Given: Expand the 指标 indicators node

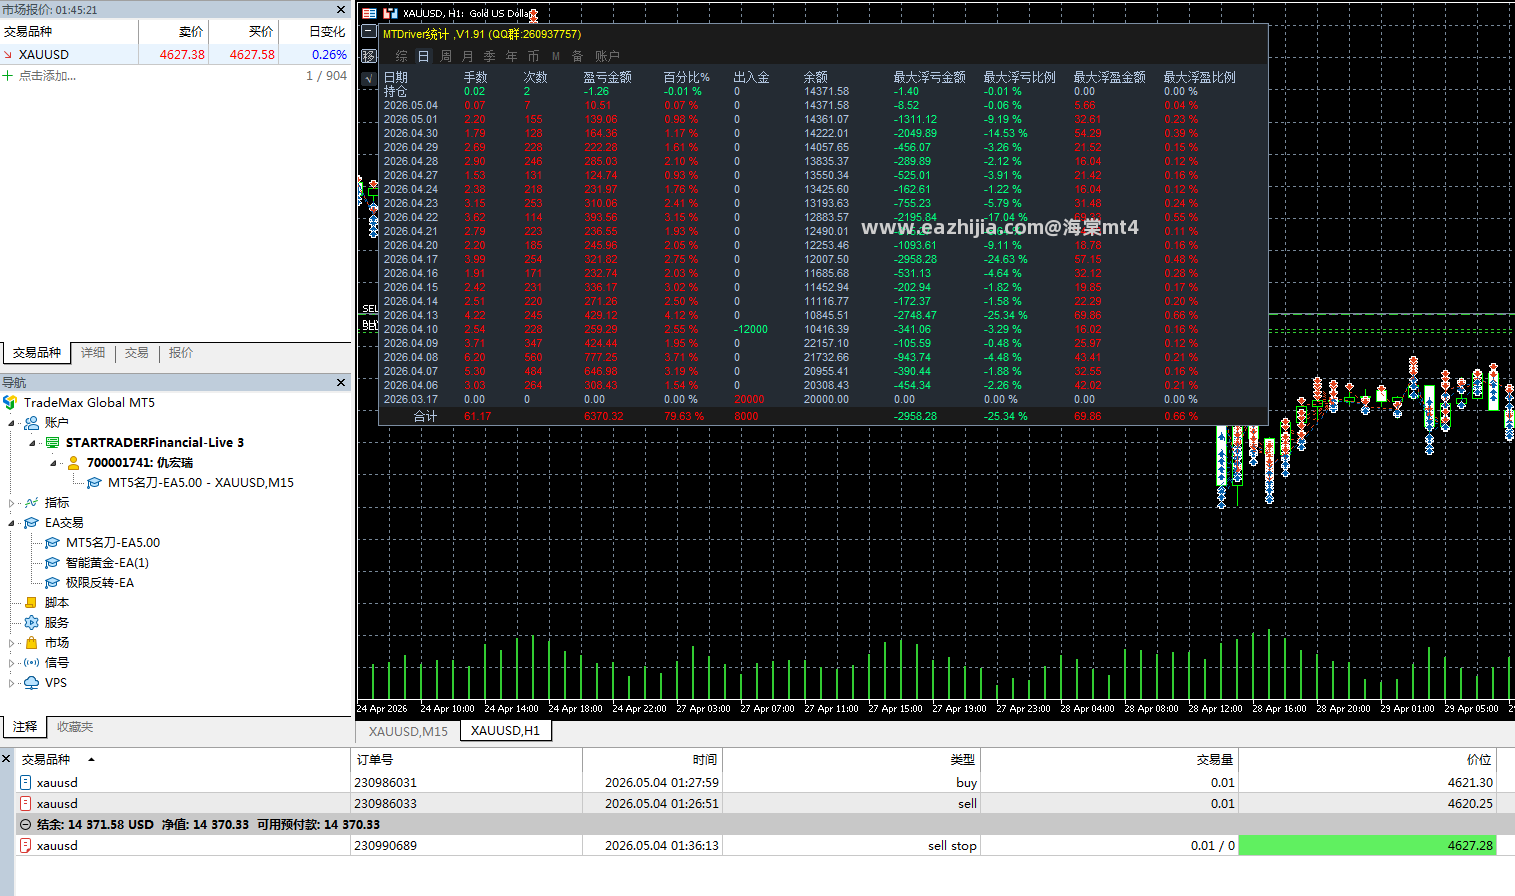Looking at the screenshot, I should pyautogui.click(x=12, y=503).
